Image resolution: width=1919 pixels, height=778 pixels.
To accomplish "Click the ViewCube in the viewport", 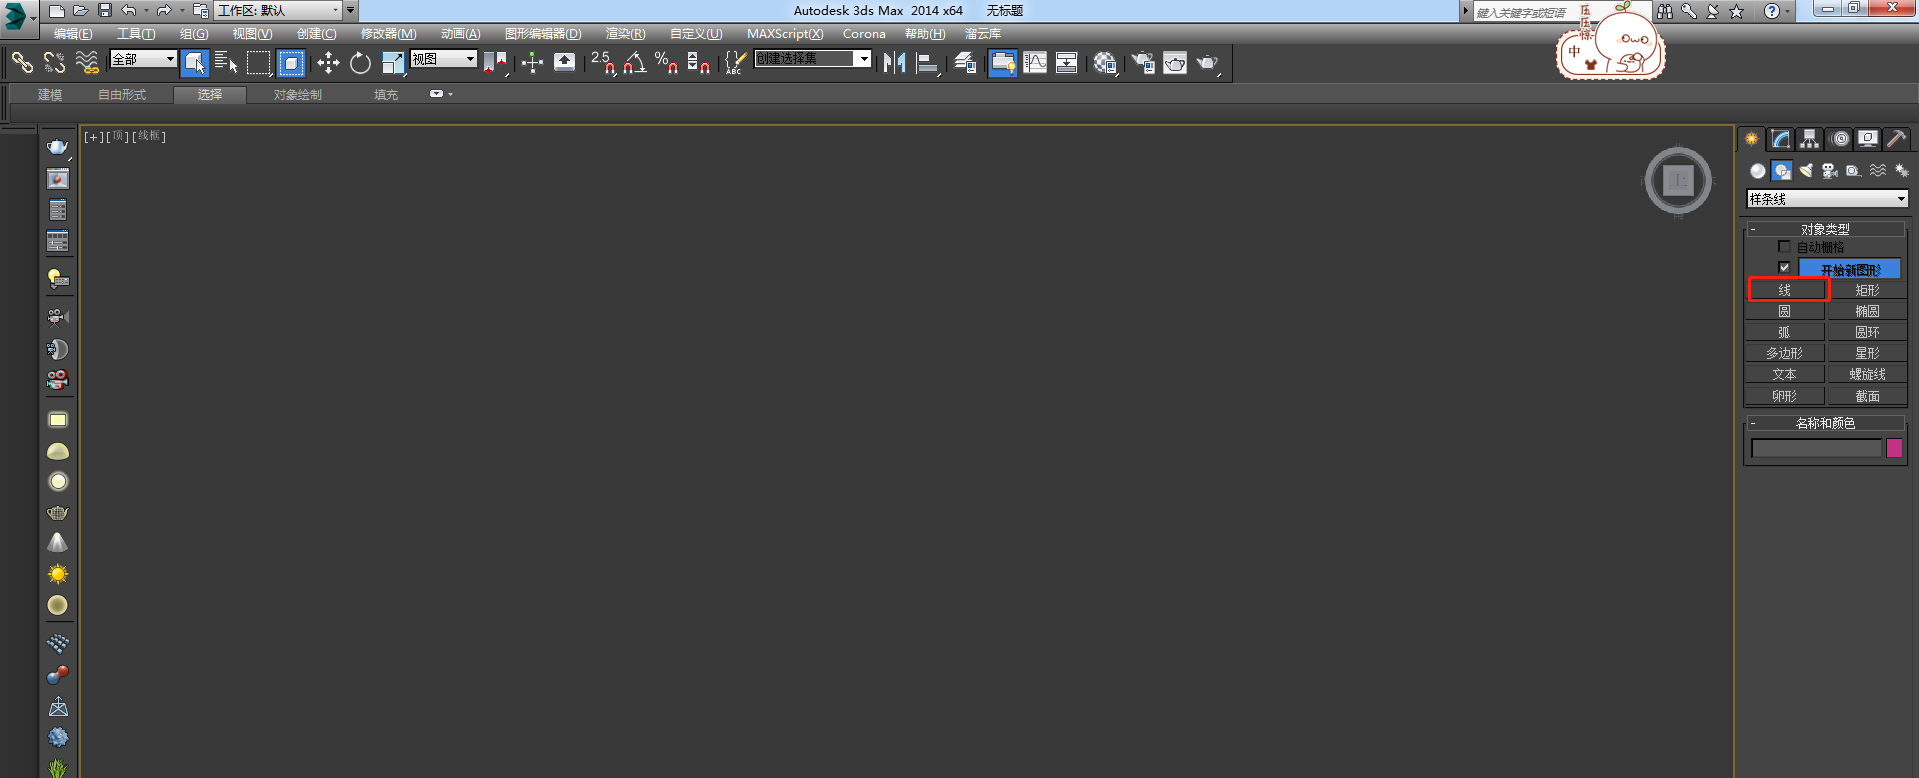I will 1678,181.
